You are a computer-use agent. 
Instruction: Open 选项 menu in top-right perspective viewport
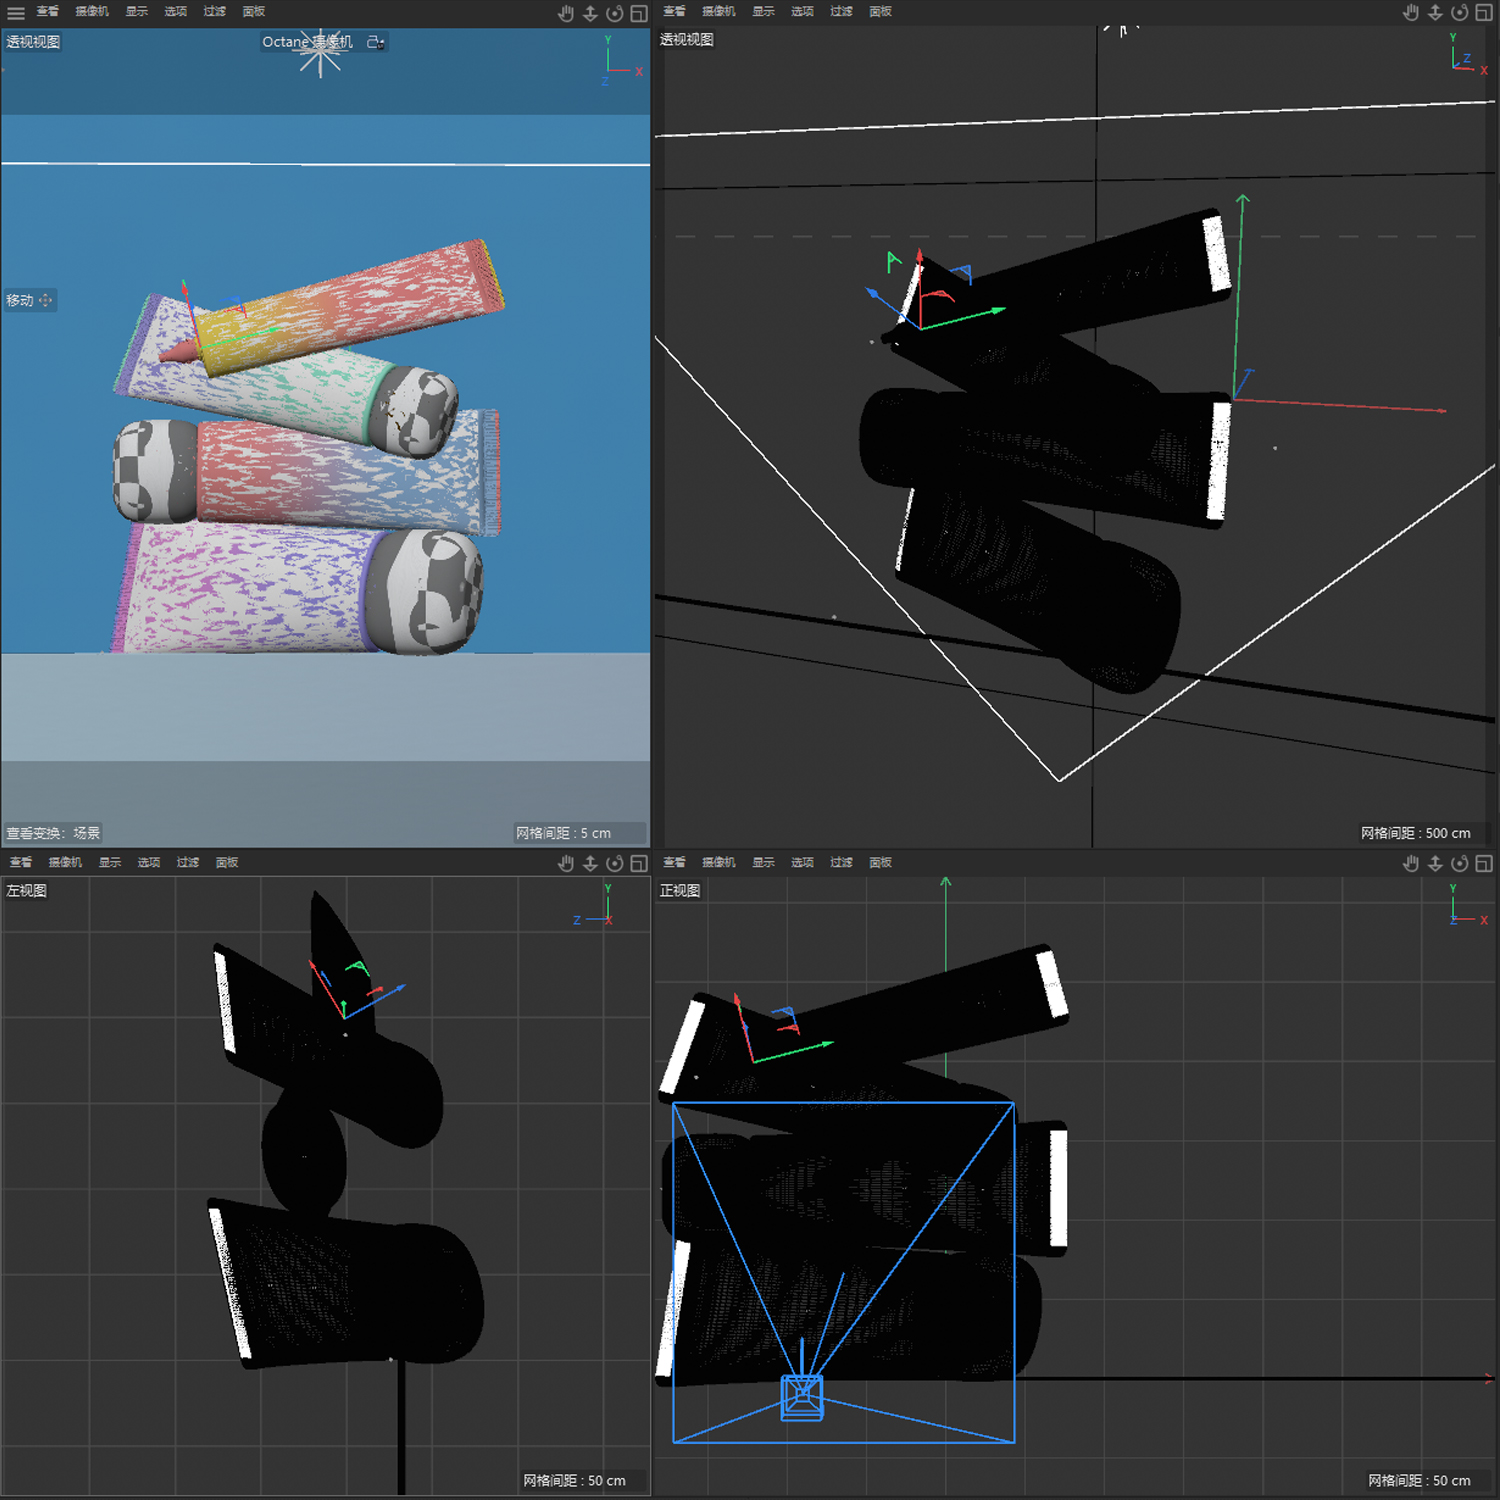coord(803,12)
